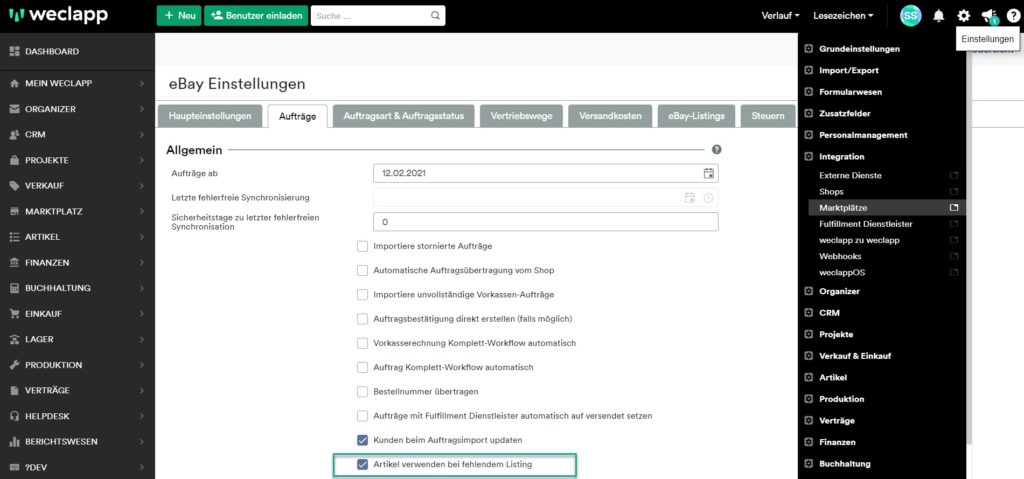Click Benutzer einladen button
1024x479 pixels.
(256, 16)
